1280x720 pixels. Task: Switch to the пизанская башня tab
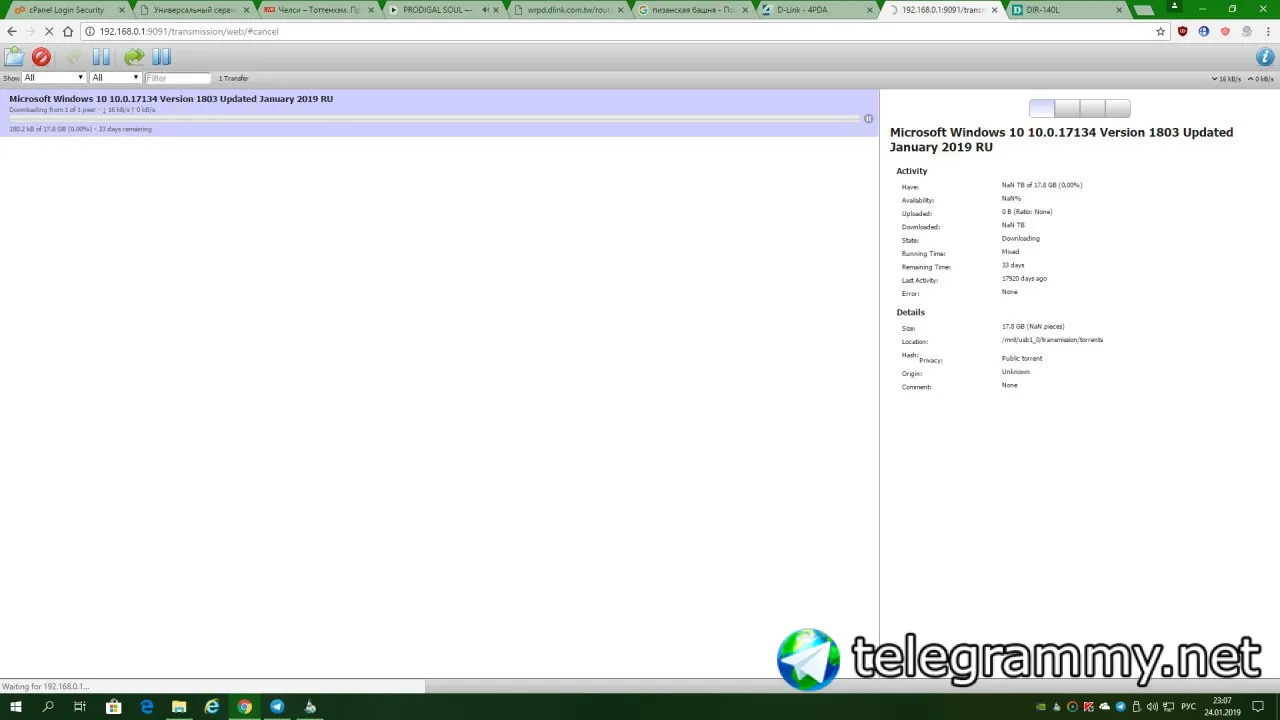692,10
